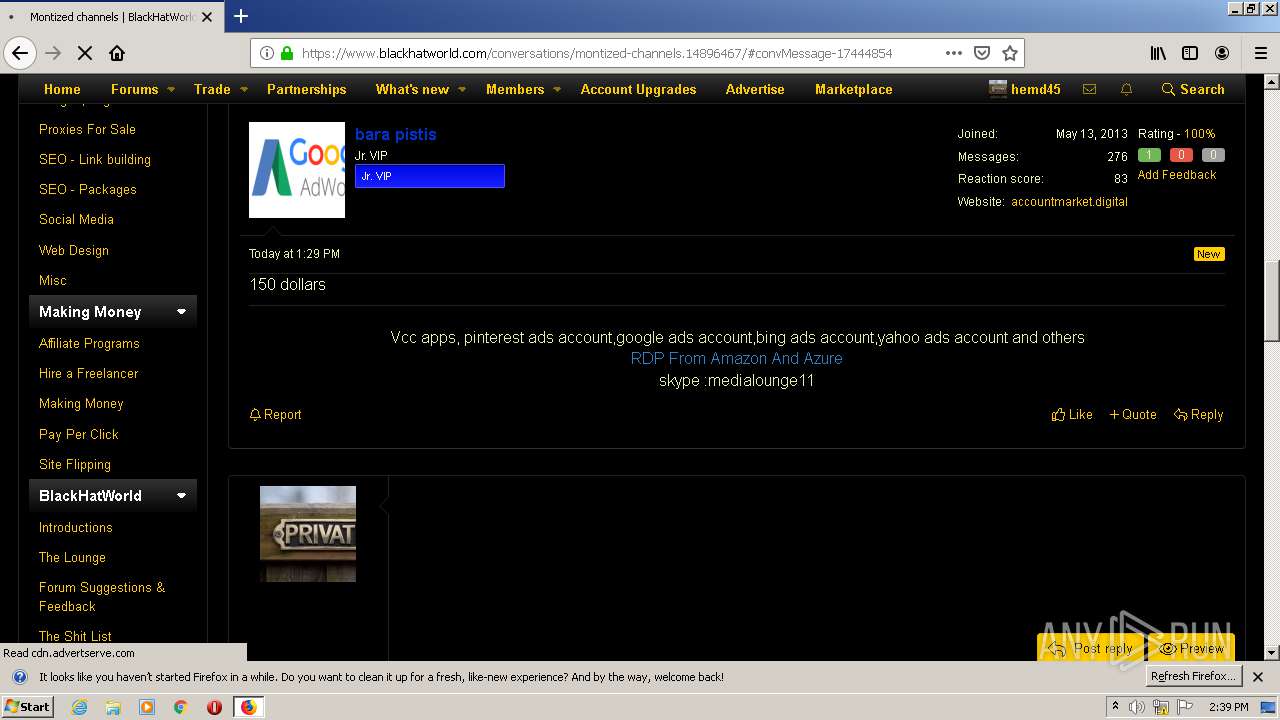
Task: Open the alerts bell icon
Action: (x=1126, y=89)
